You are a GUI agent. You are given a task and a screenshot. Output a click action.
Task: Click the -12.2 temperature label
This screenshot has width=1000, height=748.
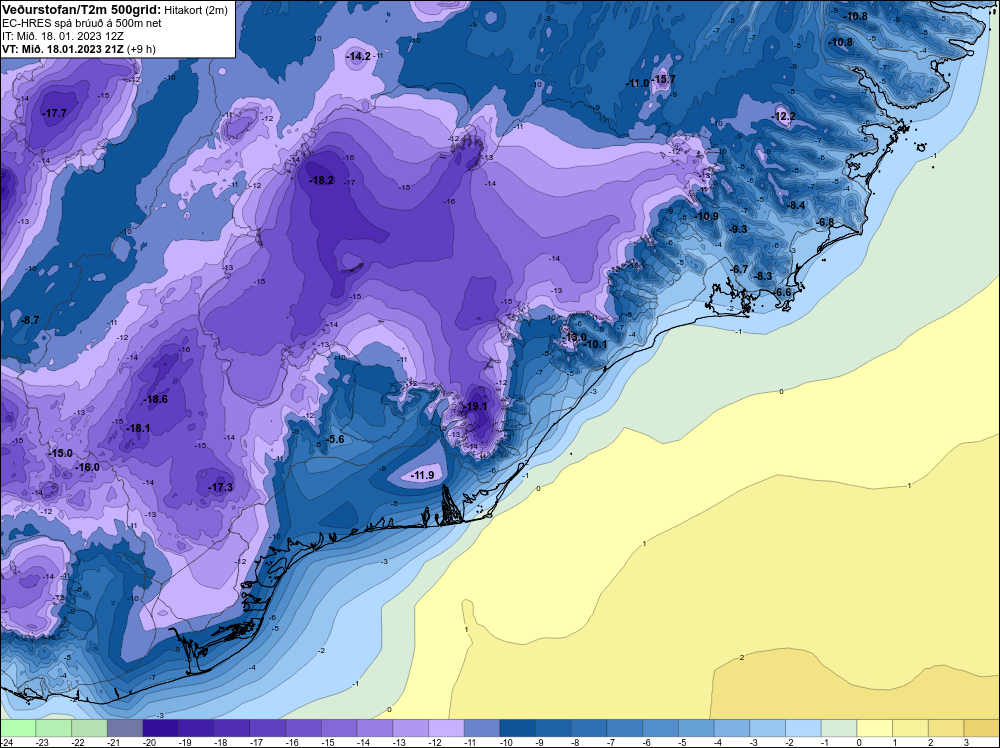pyautogui.click(x=784, y=116)
